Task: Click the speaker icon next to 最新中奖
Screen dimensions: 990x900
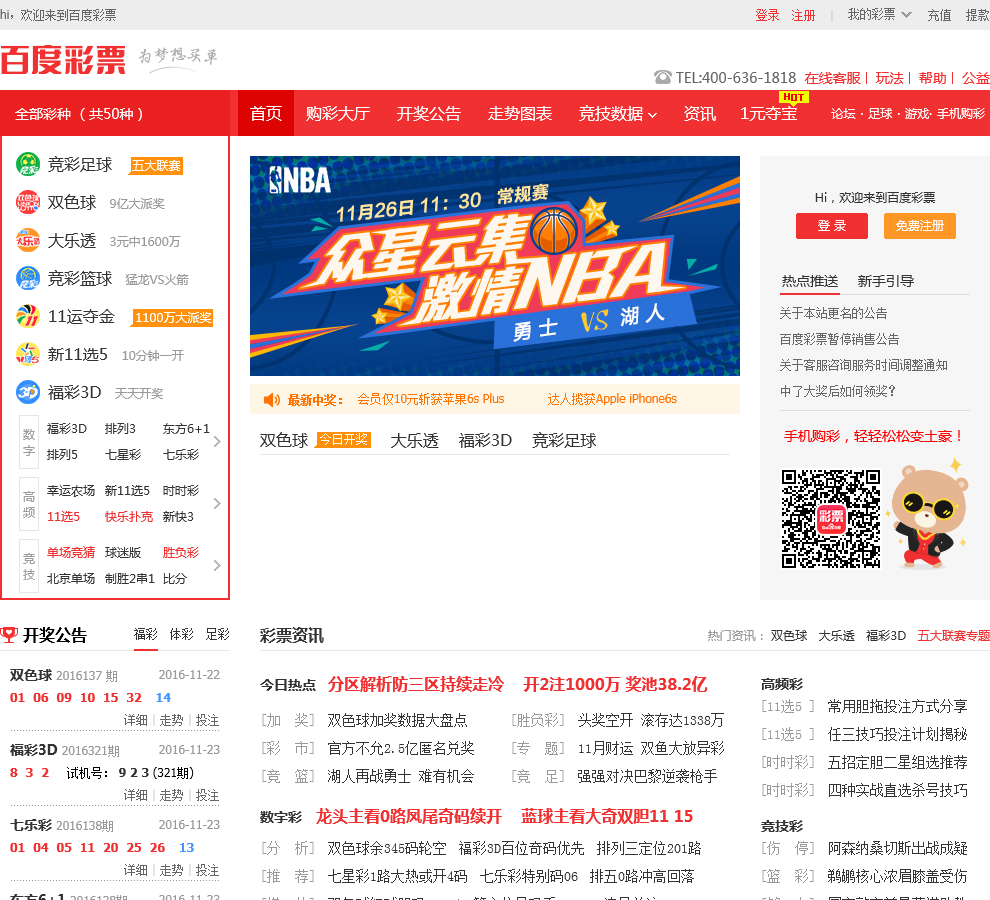Action: (x=271, y=400)
